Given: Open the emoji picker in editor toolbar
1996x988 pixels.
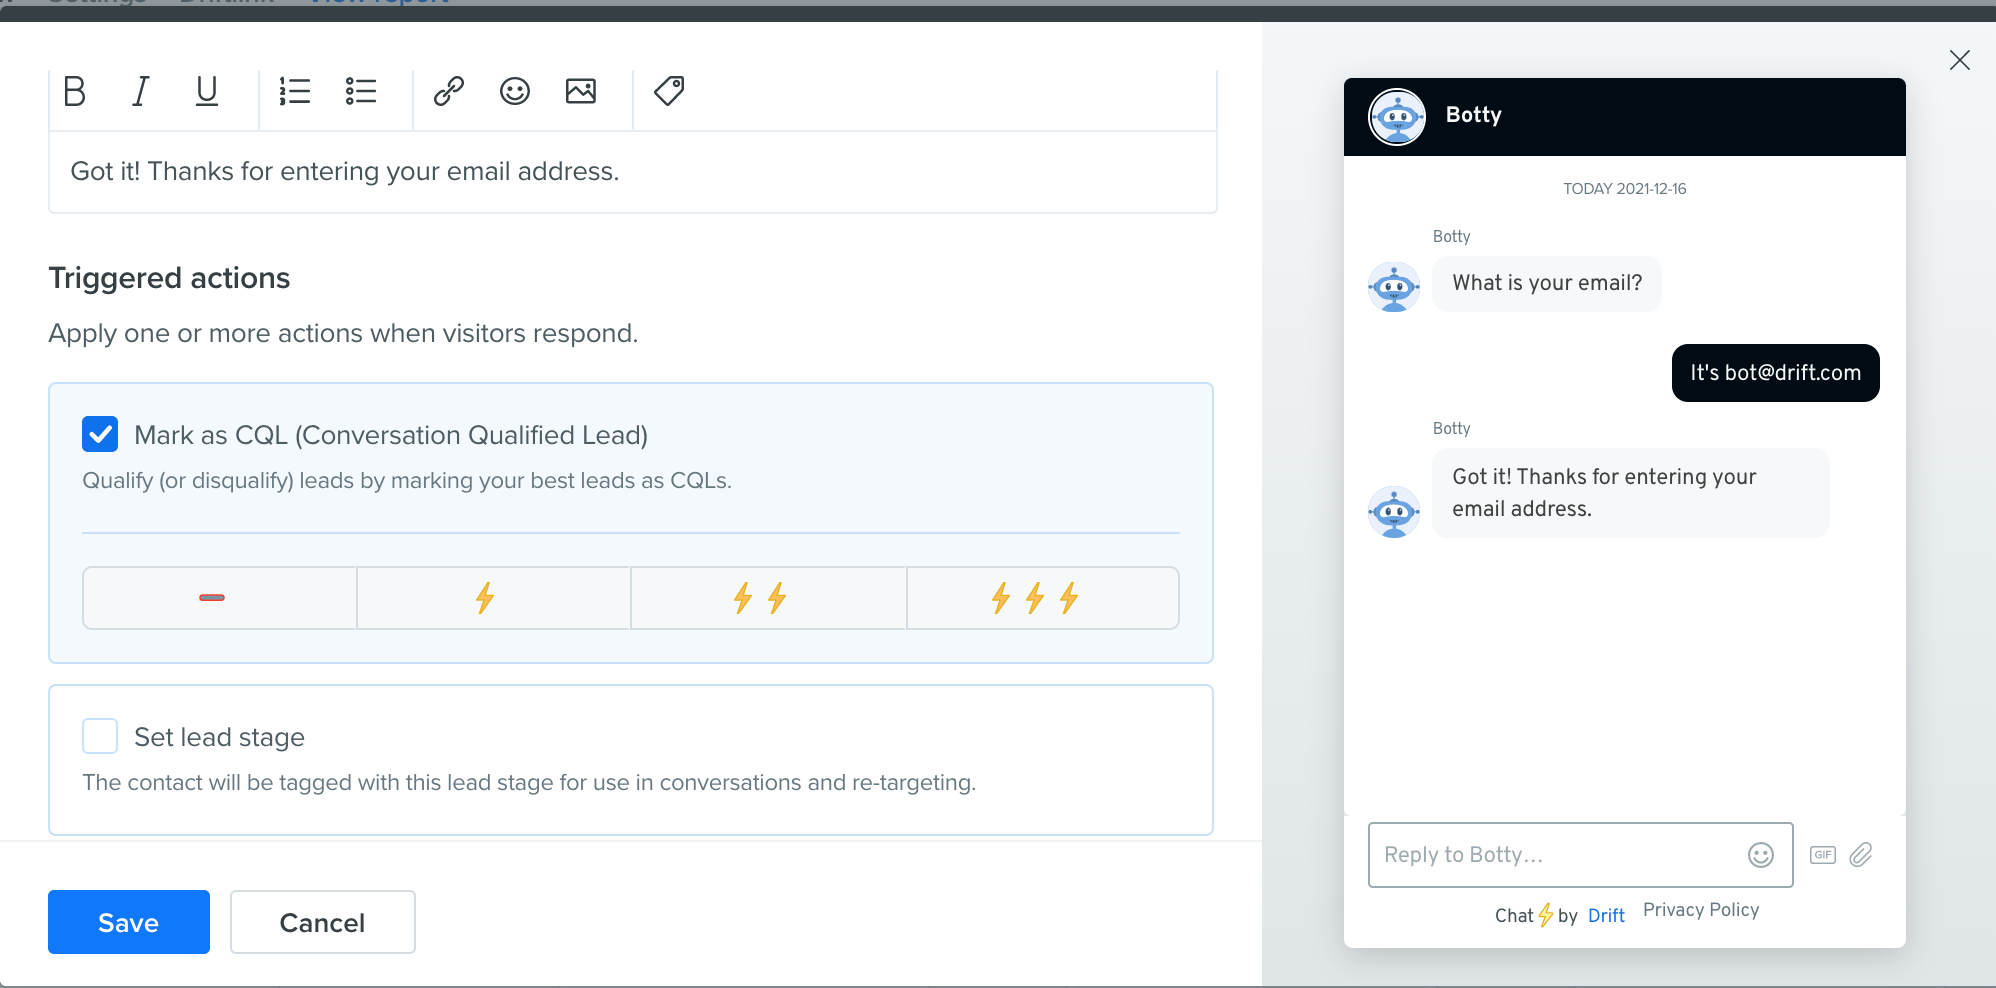Looking at the screenshot, I should pos(515,91).
